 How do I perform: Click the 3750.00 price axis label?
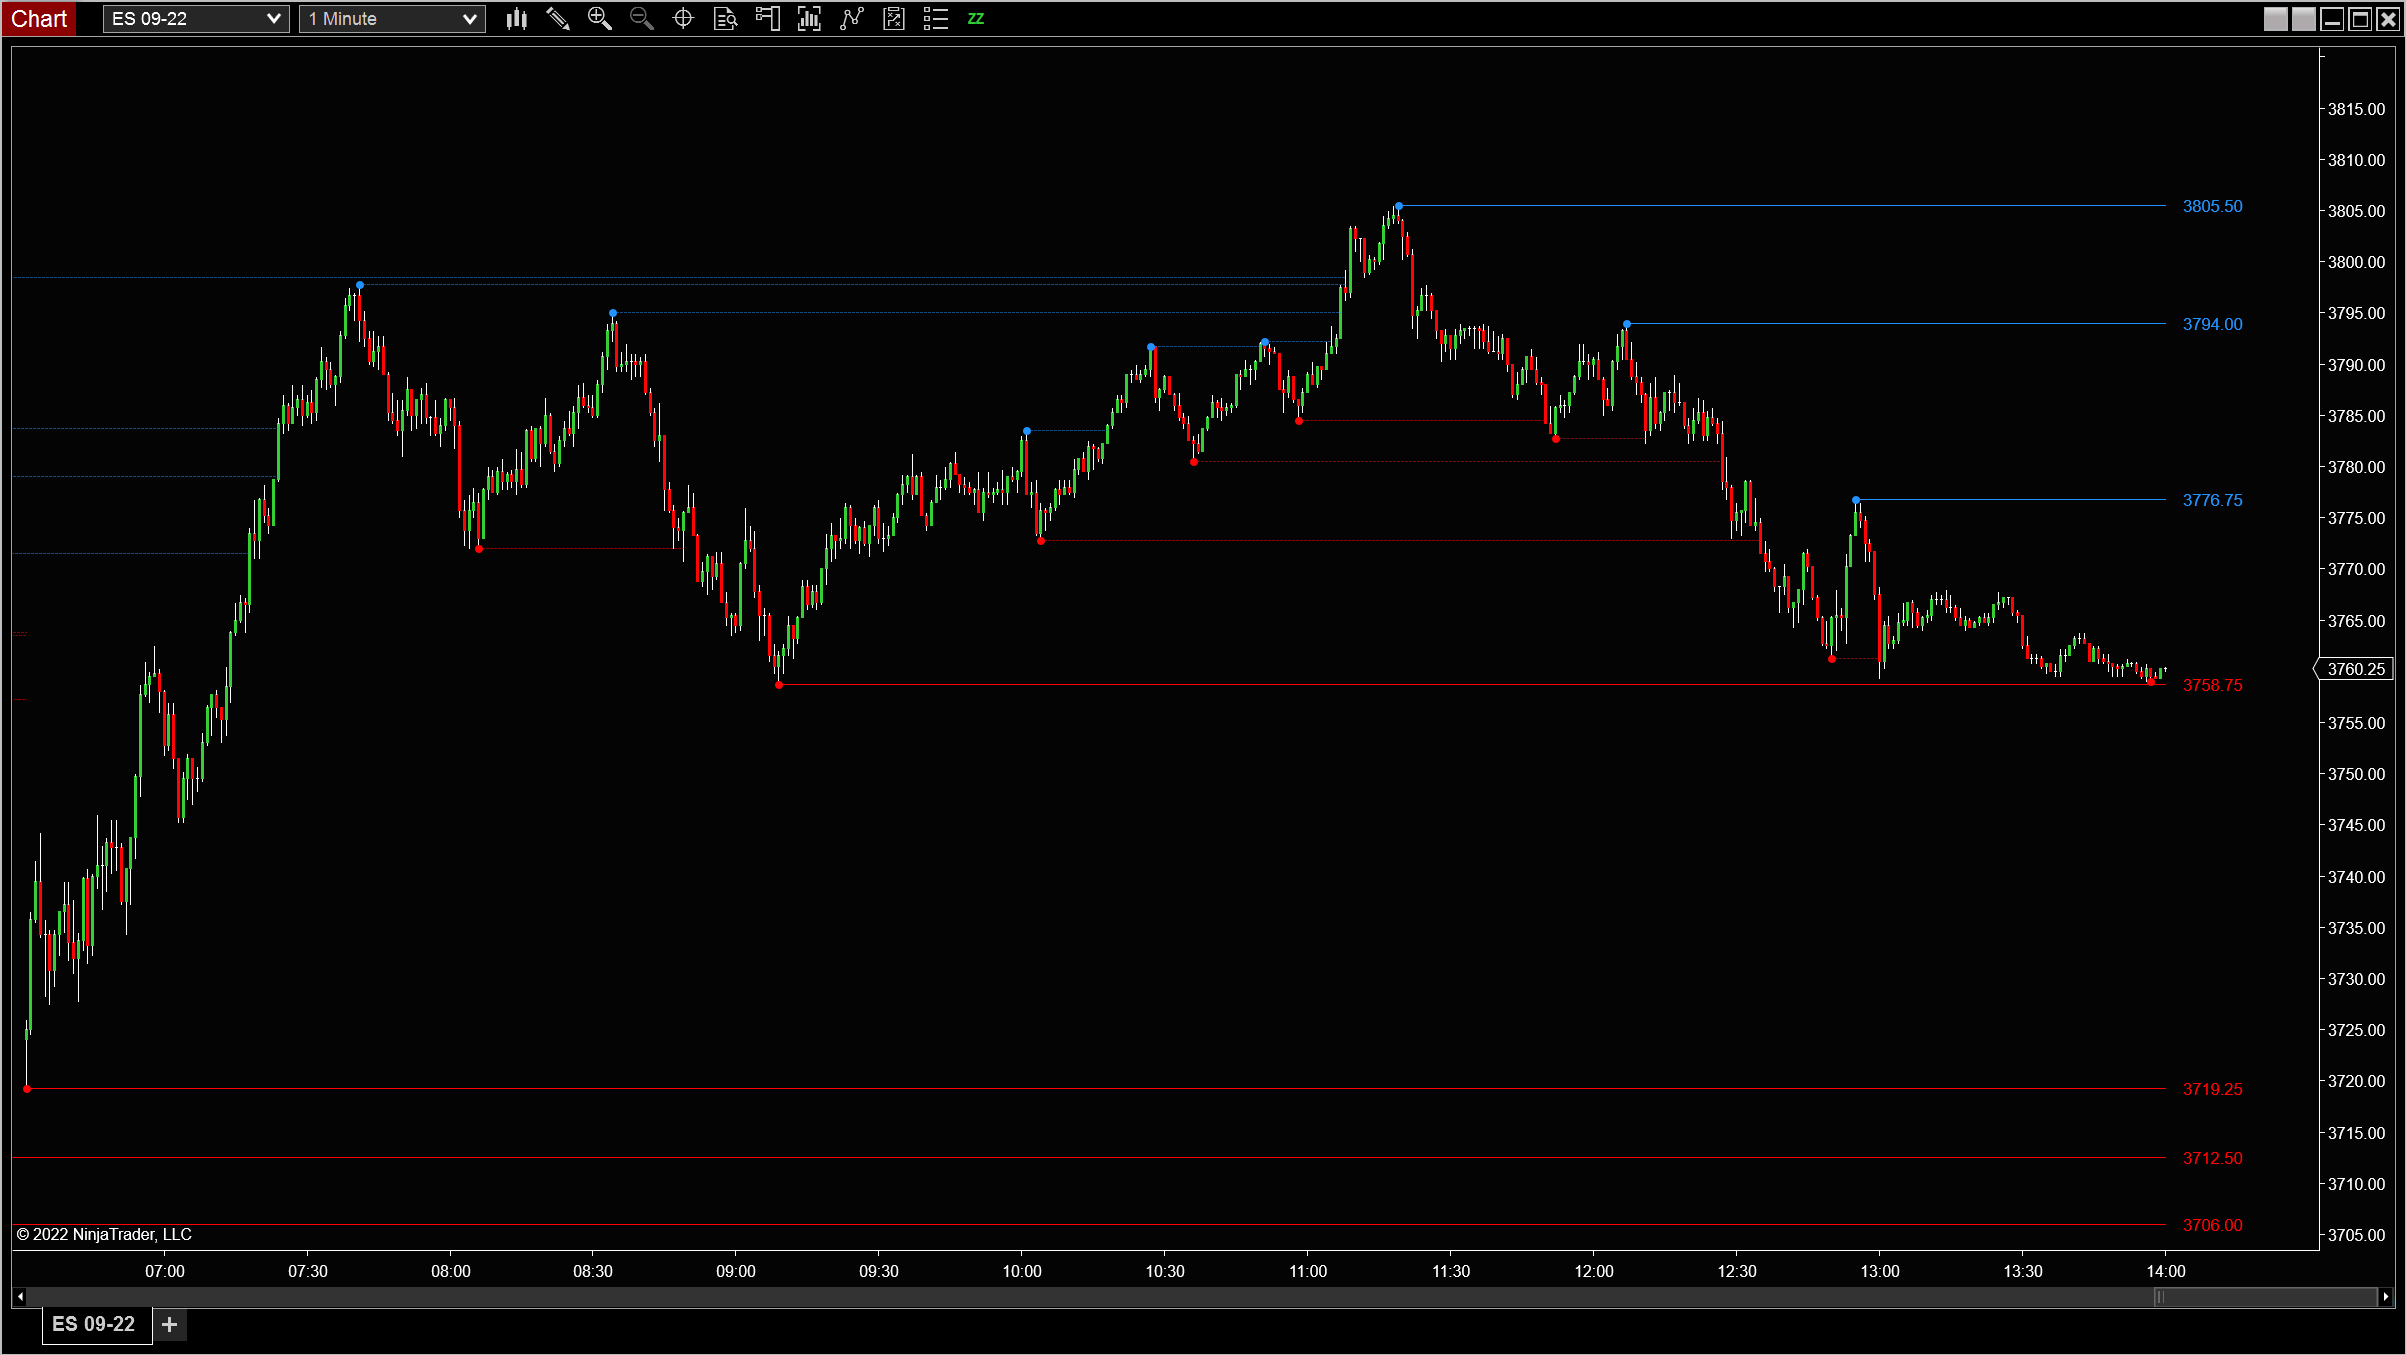pyautogui.click(x=2356, y=774)
